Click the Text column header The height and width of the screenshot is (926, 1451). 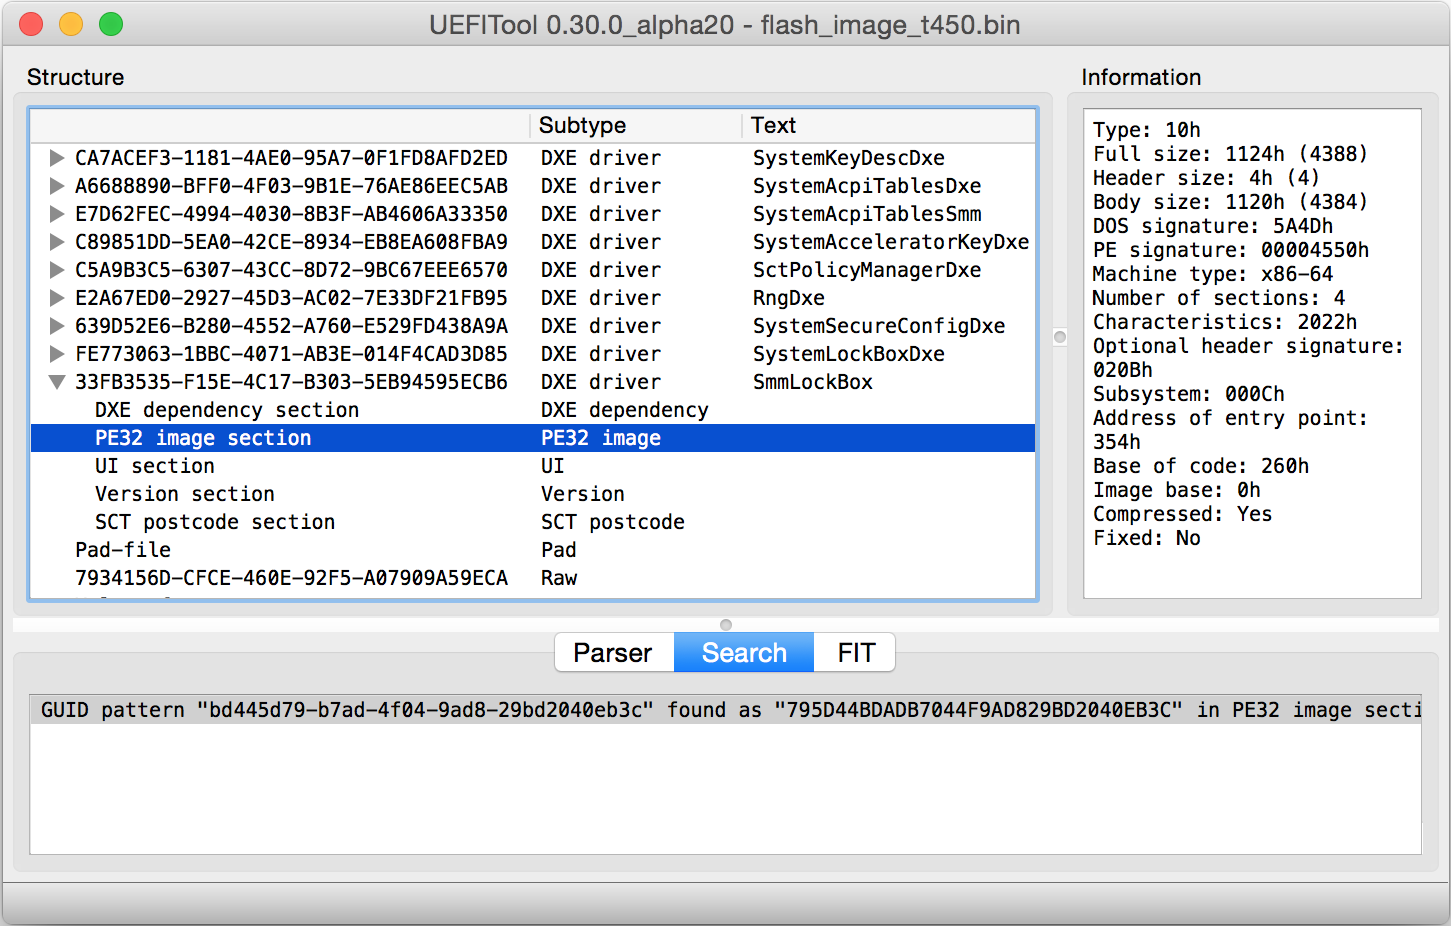(x=888, y=125)
